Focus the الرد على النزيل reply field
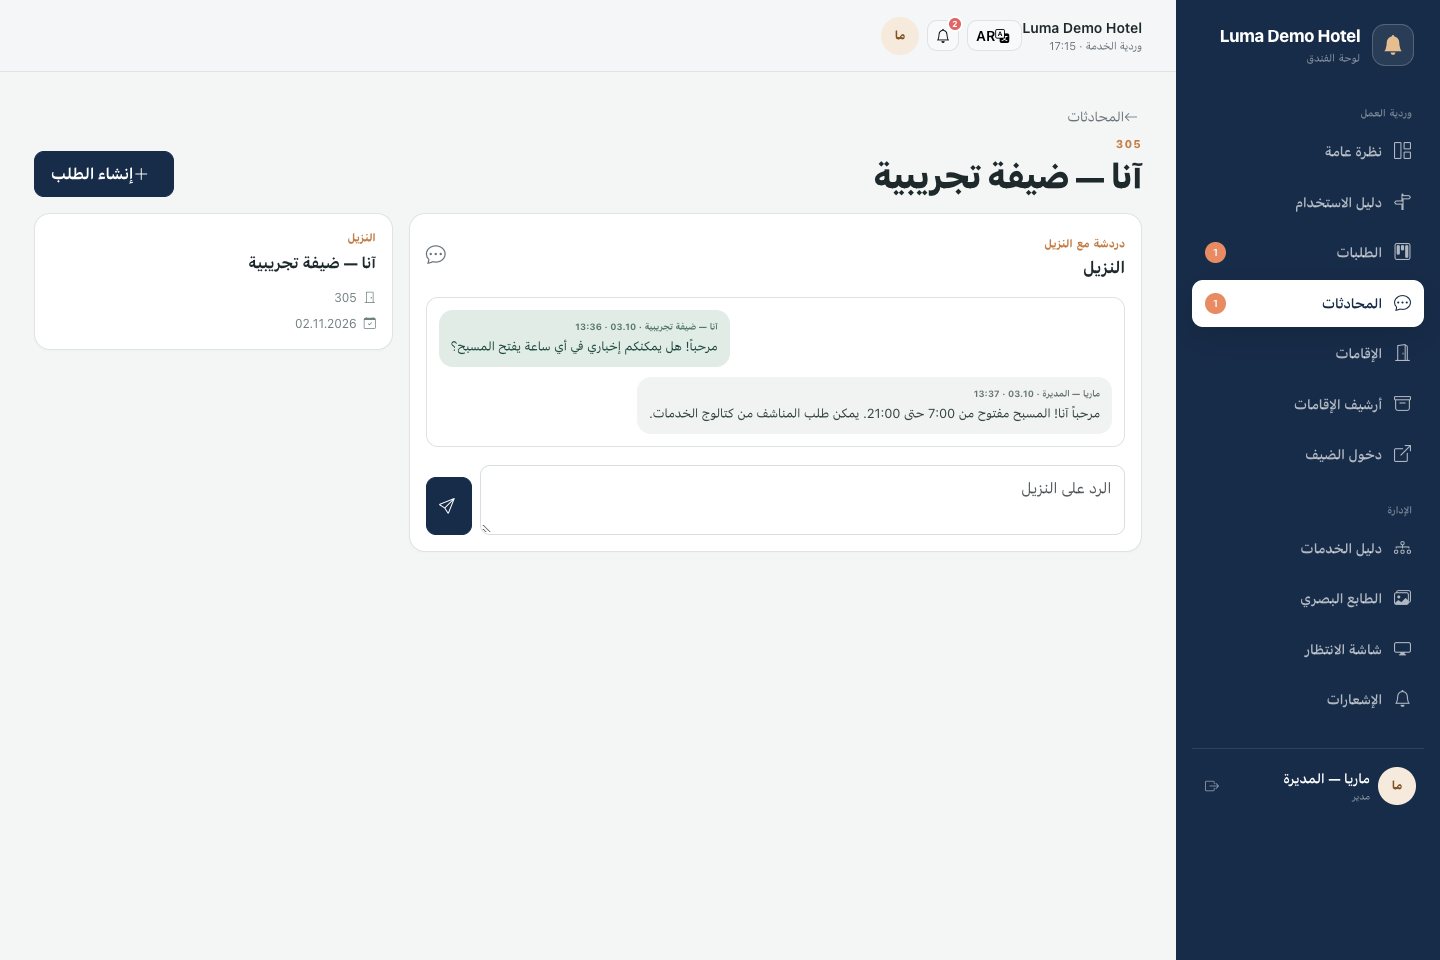The width and height of the screenshot is (1440, 960). point(802,500)
